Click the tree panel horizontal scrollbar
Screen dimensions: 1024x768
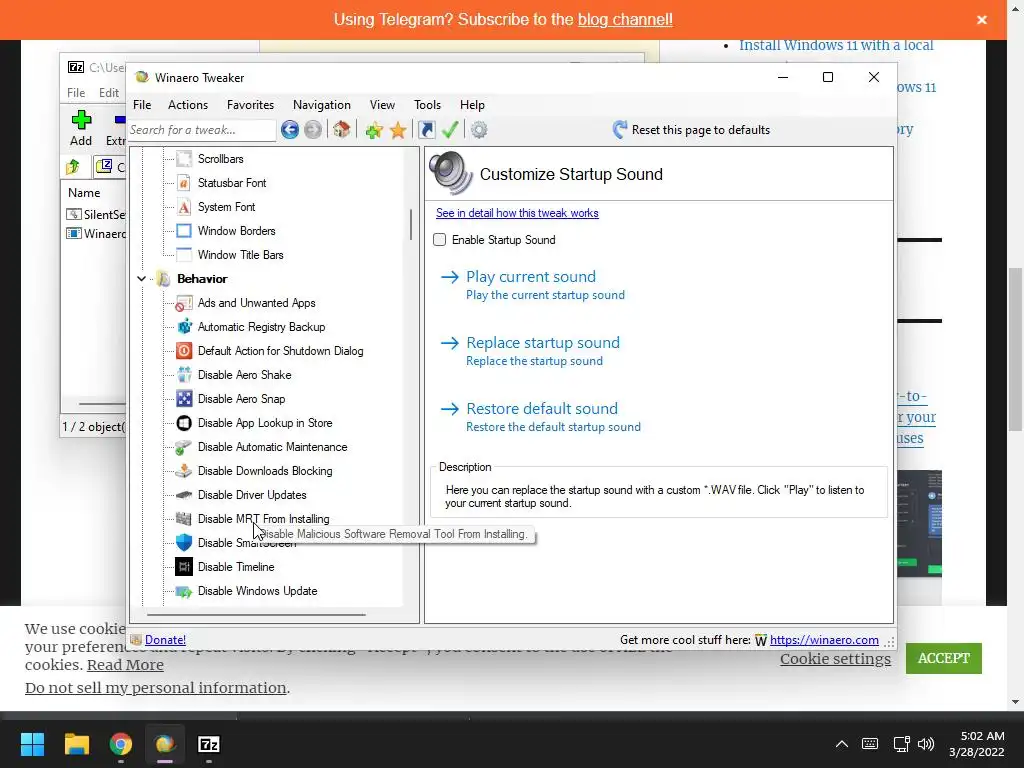[x=256, y=615]
